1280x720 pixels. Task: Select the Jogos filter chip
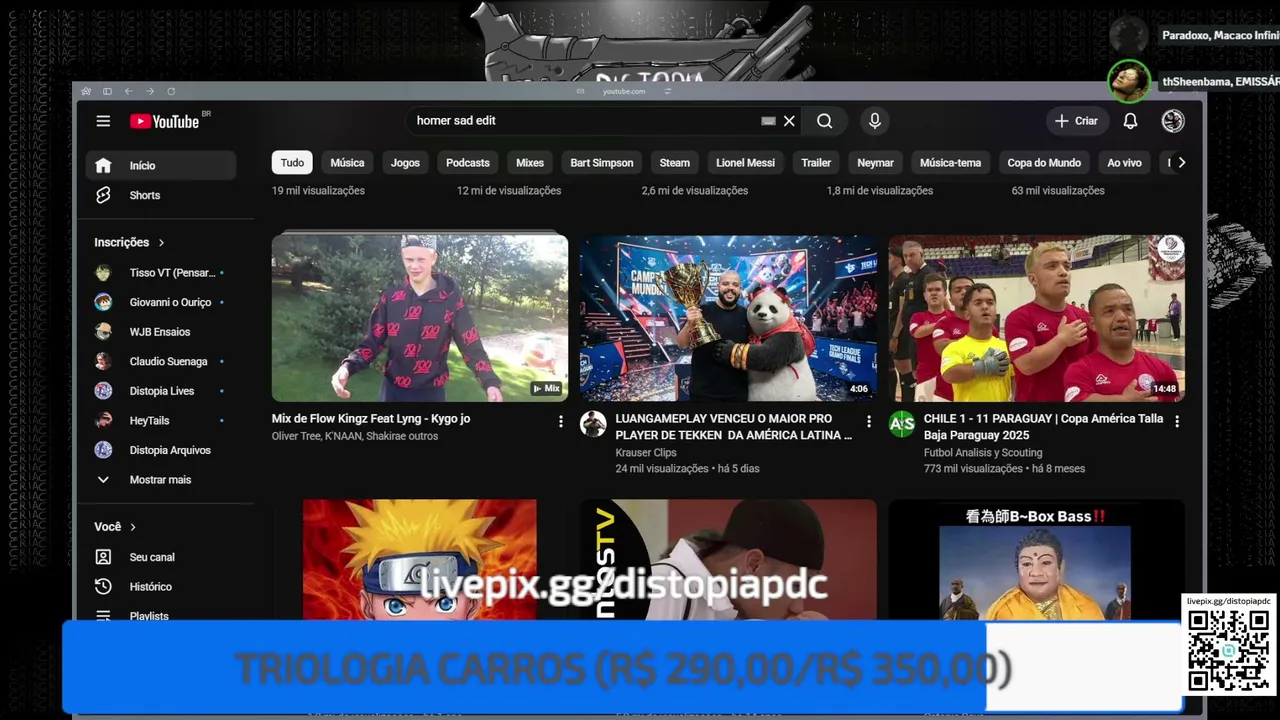coord(405,163)
